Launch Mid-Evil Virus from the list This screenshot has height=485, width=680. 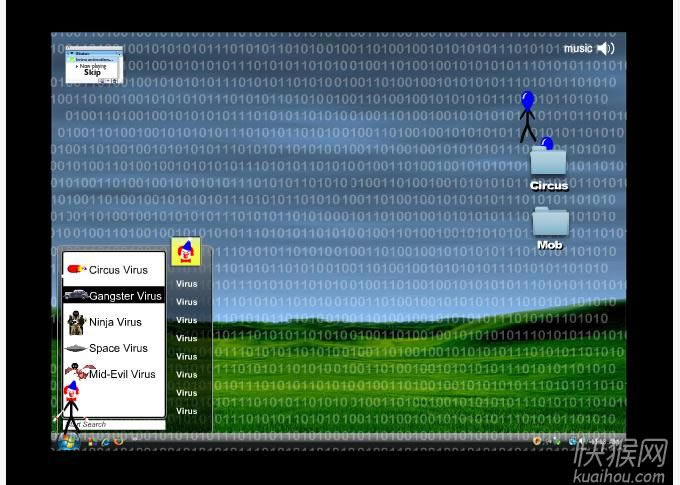pos(122,374)
